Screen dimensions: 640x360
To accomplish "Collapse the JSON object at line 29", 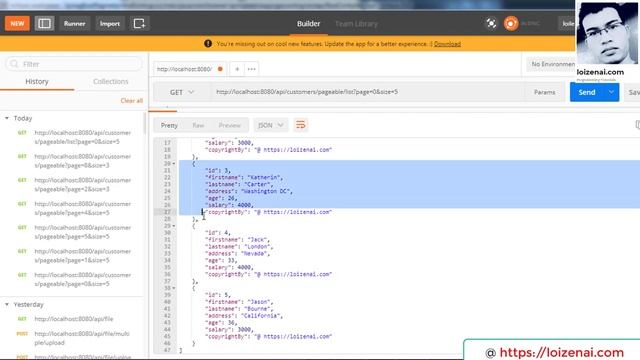I will pyautogui.click(x=174, y=226).
